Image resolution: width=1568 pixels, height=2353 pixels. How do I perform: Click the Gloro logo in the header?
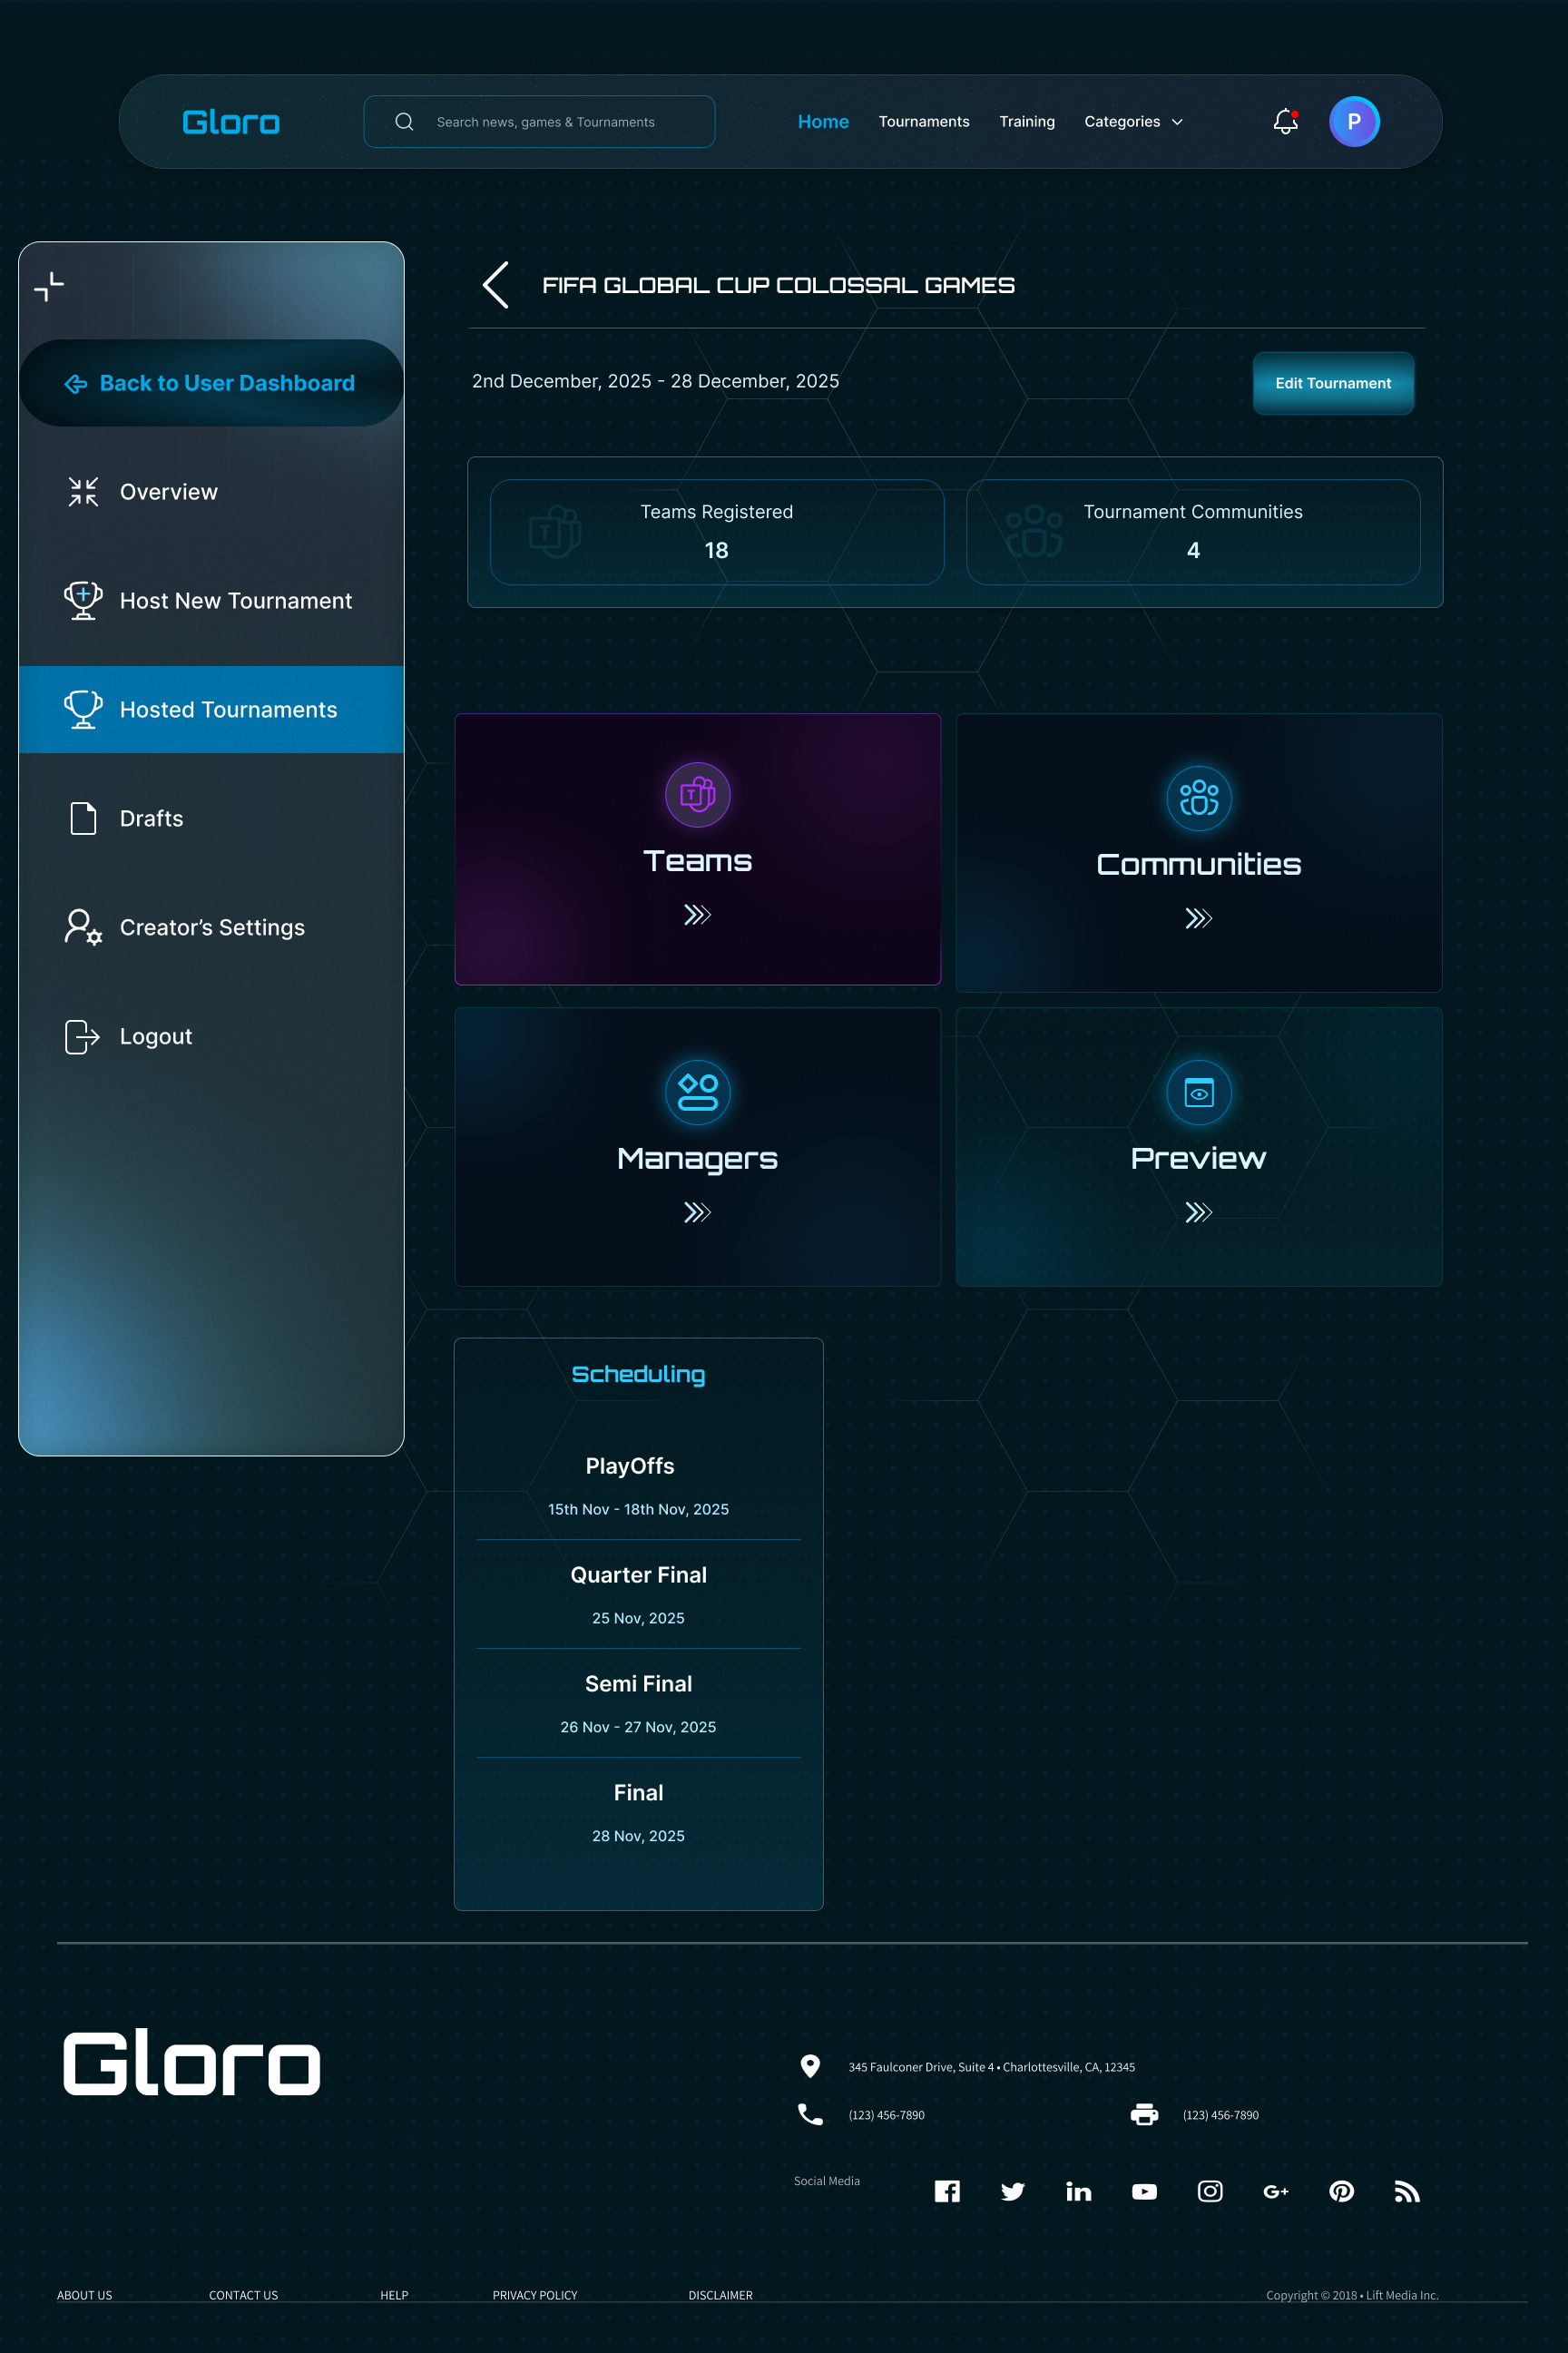pyautogui.click(x=231, y=122)
